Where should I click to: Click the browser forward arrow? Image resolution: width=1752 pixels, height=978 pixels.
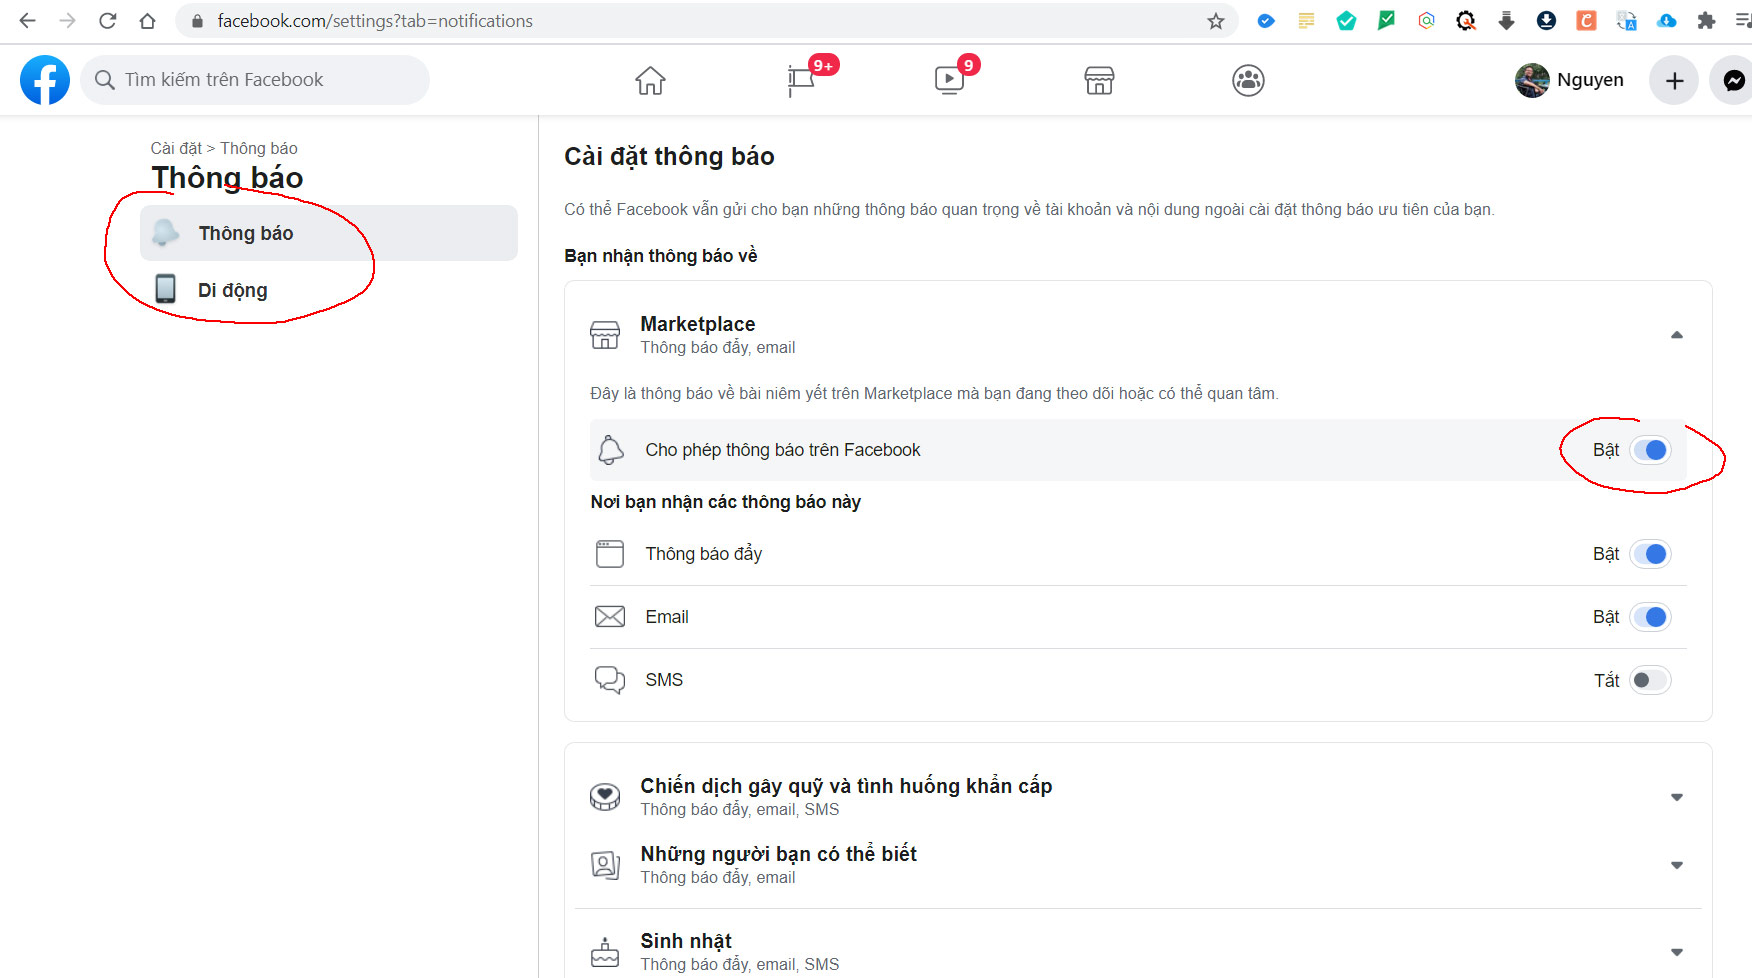tap(67, 20)
